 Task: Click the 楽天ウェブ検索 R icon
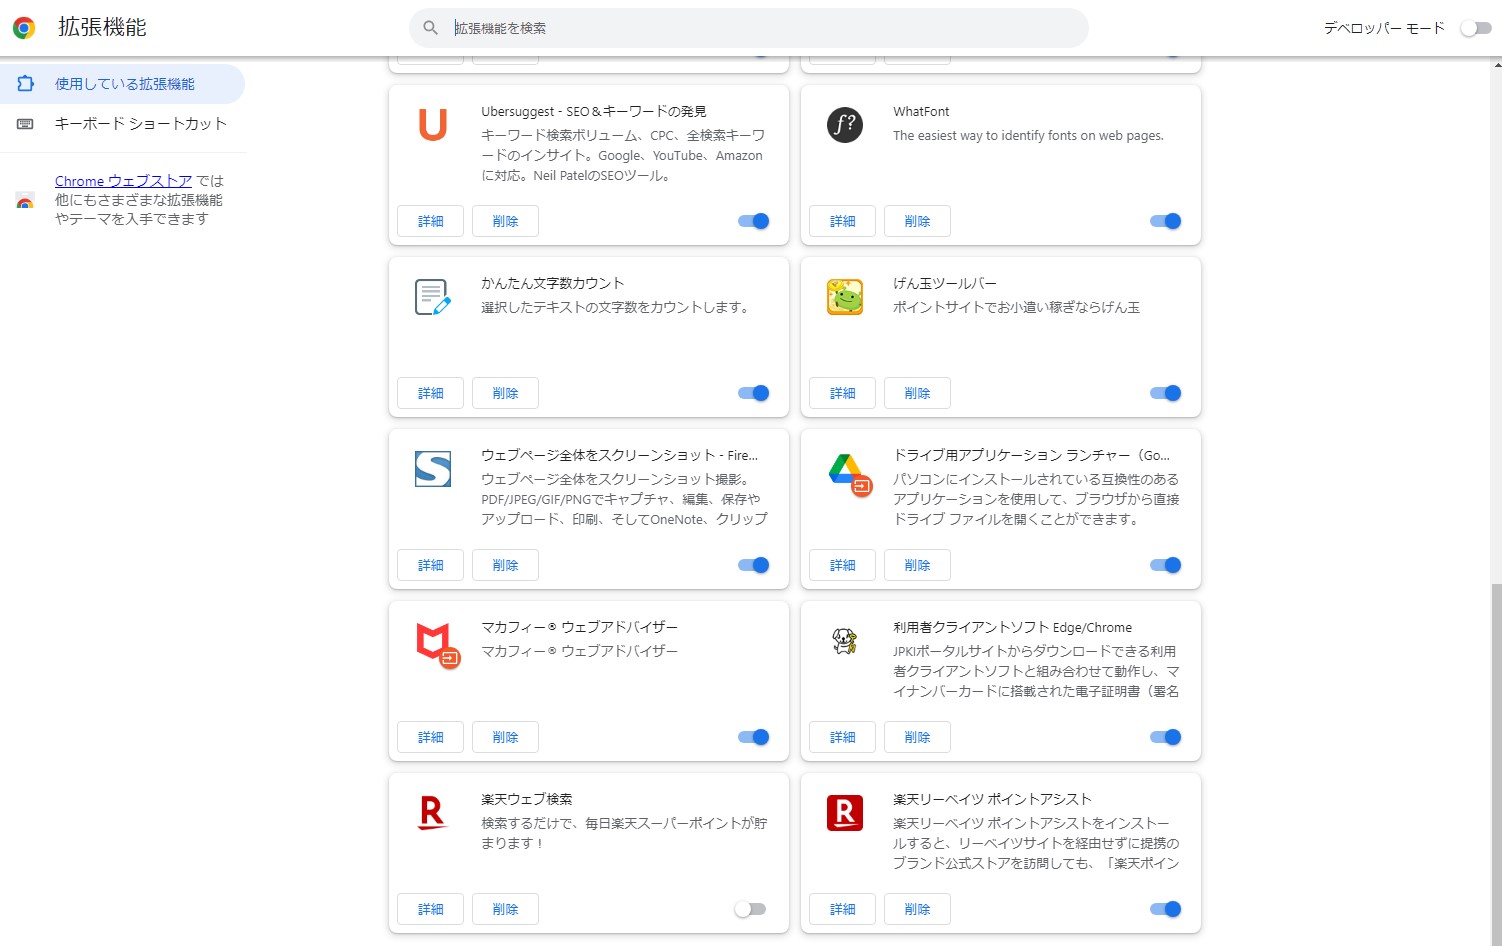(x=433, y=813)
